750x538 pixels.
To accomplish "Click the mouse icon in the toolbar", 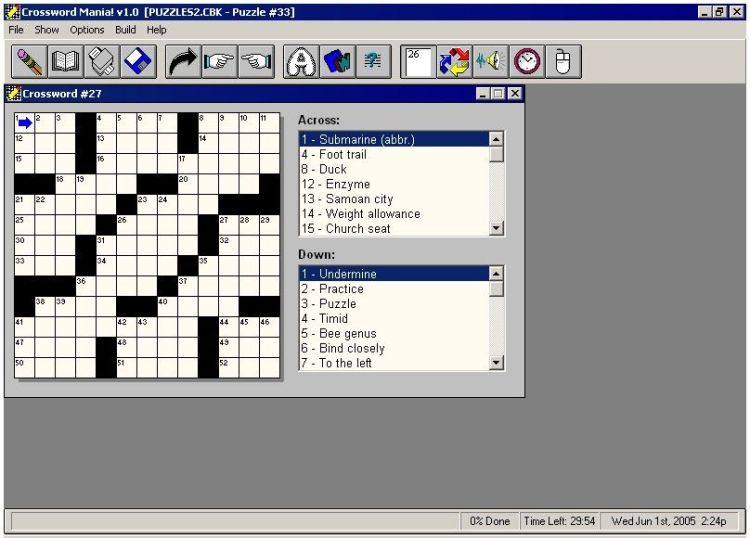I will coord(563,62).
